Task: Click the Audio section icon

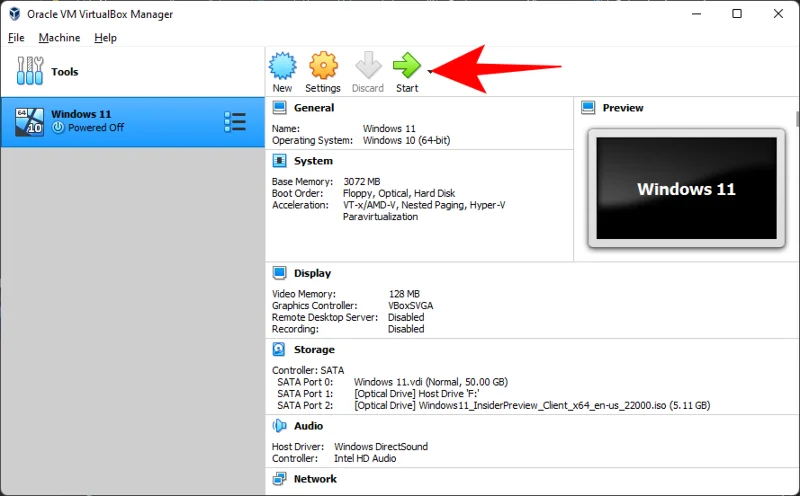Action: pos(282,426)
